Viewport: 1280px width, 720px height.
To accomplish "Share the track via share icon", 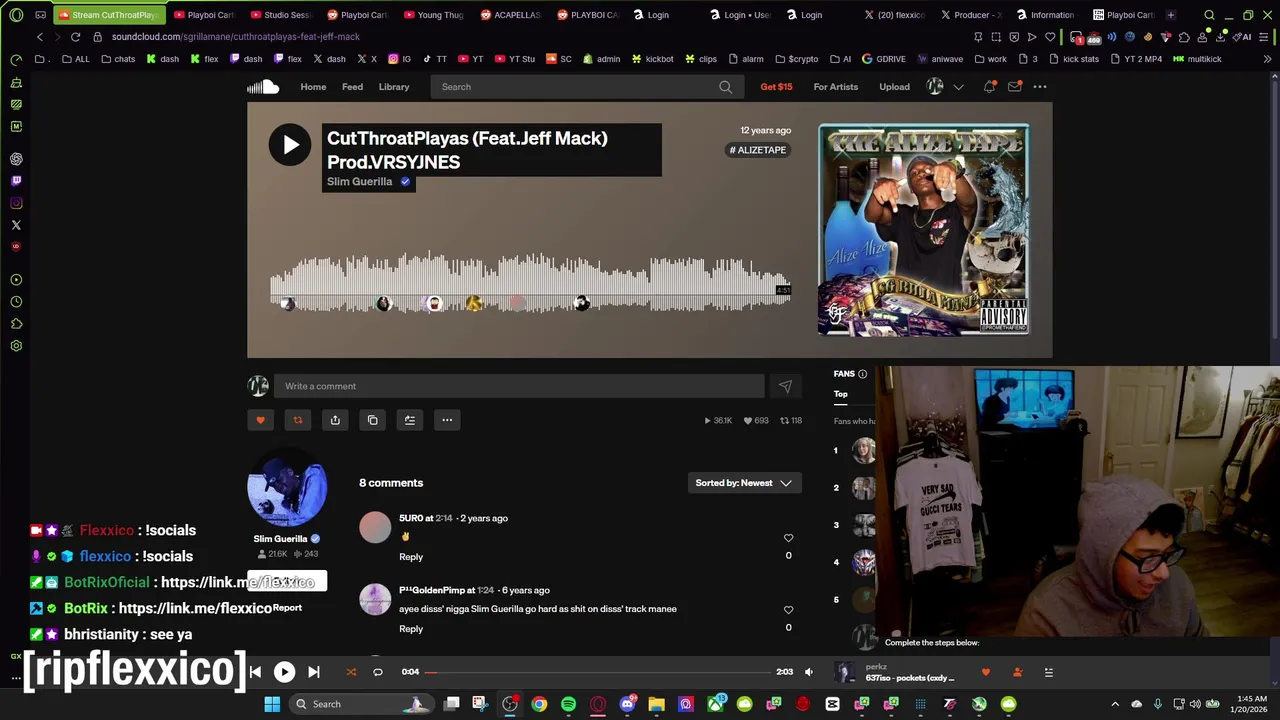I will (335, 420).
